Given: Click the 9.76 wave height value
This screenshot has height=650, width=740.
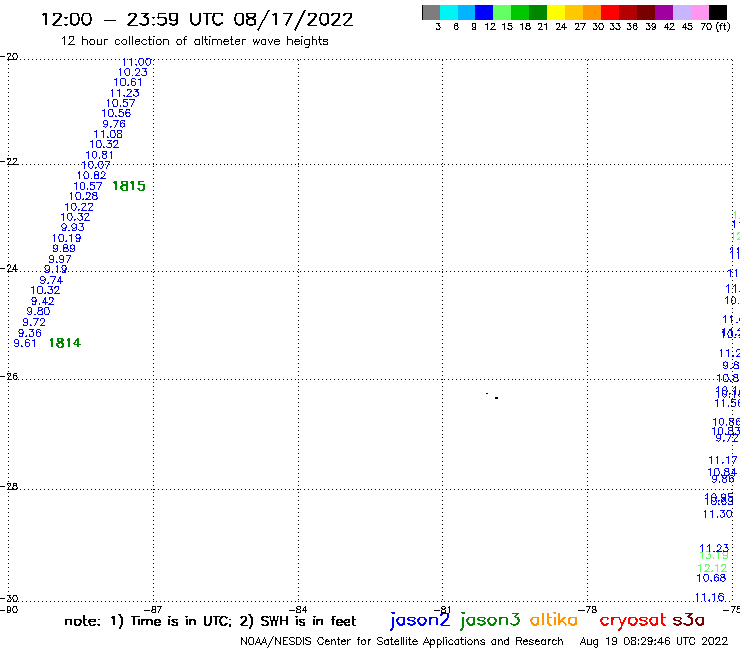Looking at the screenshot, I should pyautogui.click(x=114, y=124).
